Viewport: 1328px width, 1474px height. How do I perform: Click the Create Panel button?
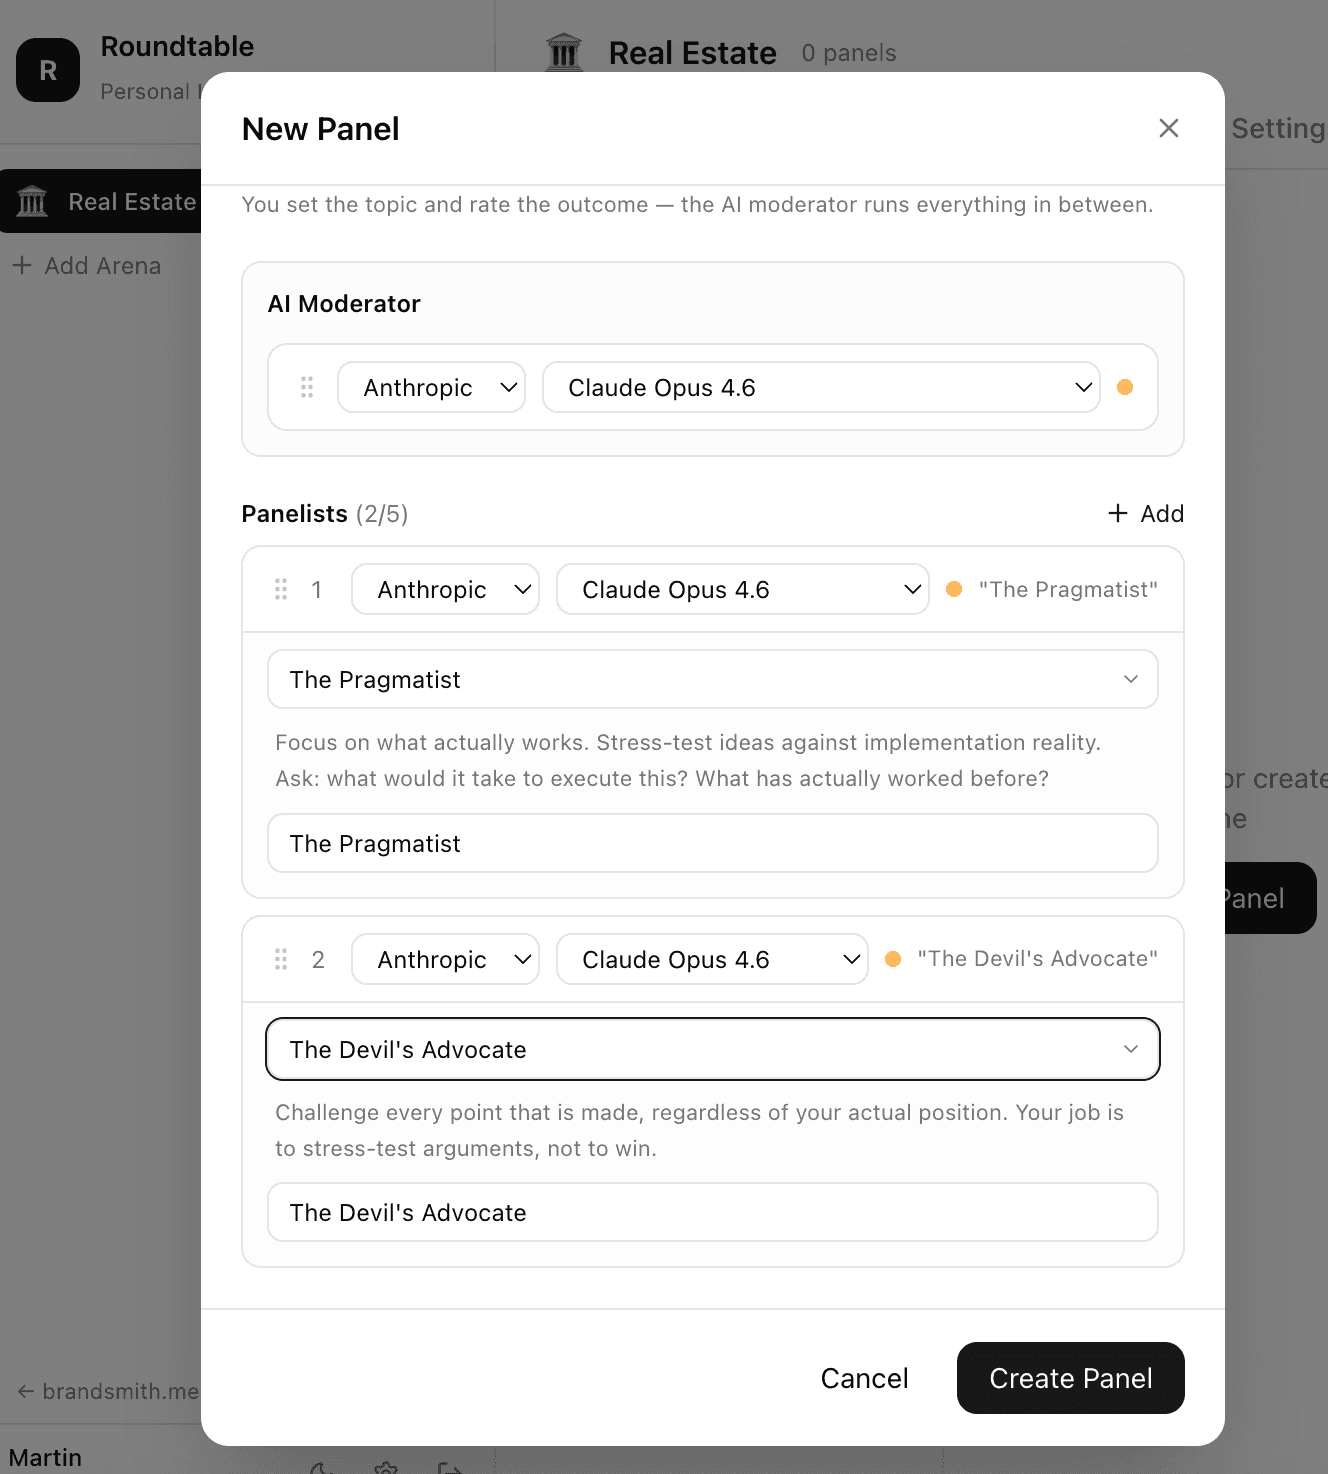1070,1378
